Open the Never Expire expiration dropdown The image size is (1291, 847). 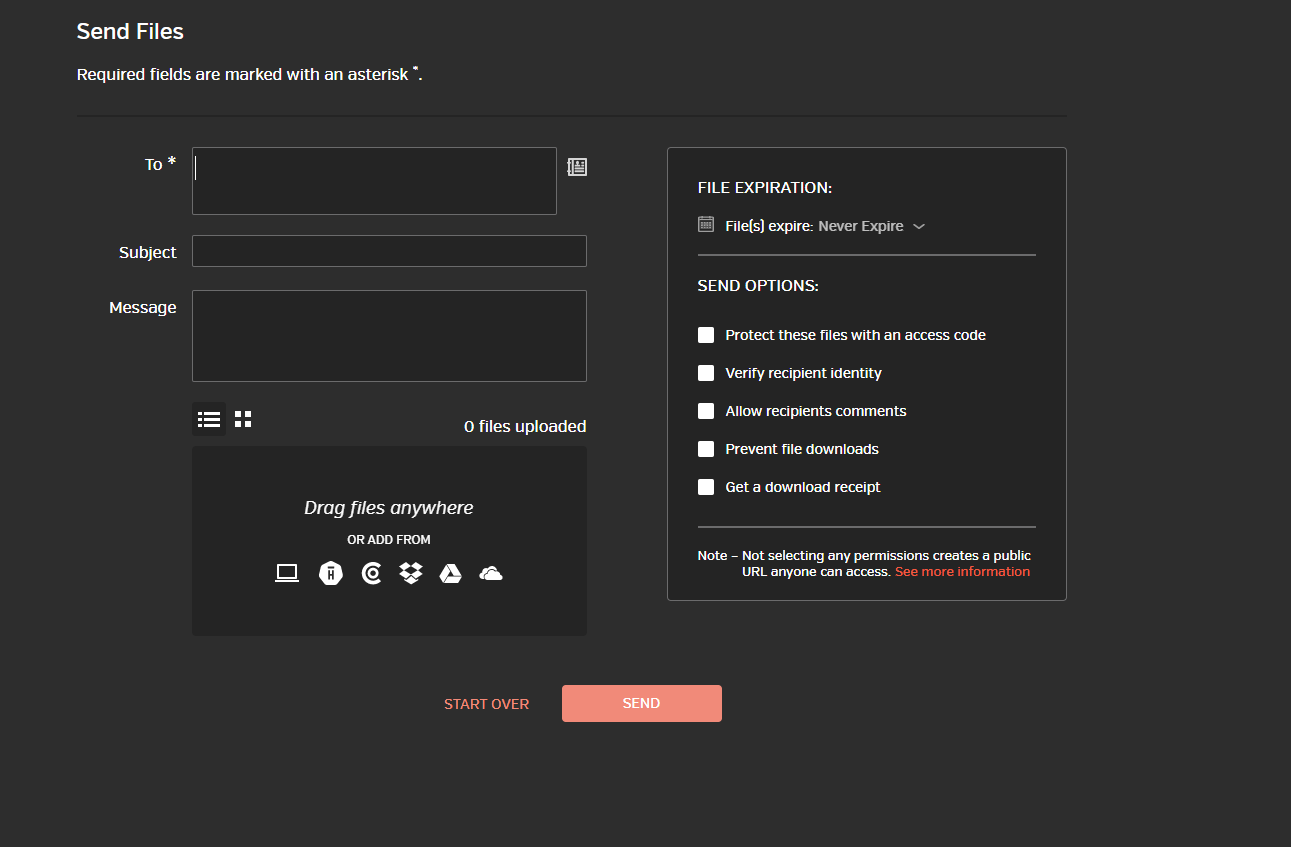coord(871,226)
